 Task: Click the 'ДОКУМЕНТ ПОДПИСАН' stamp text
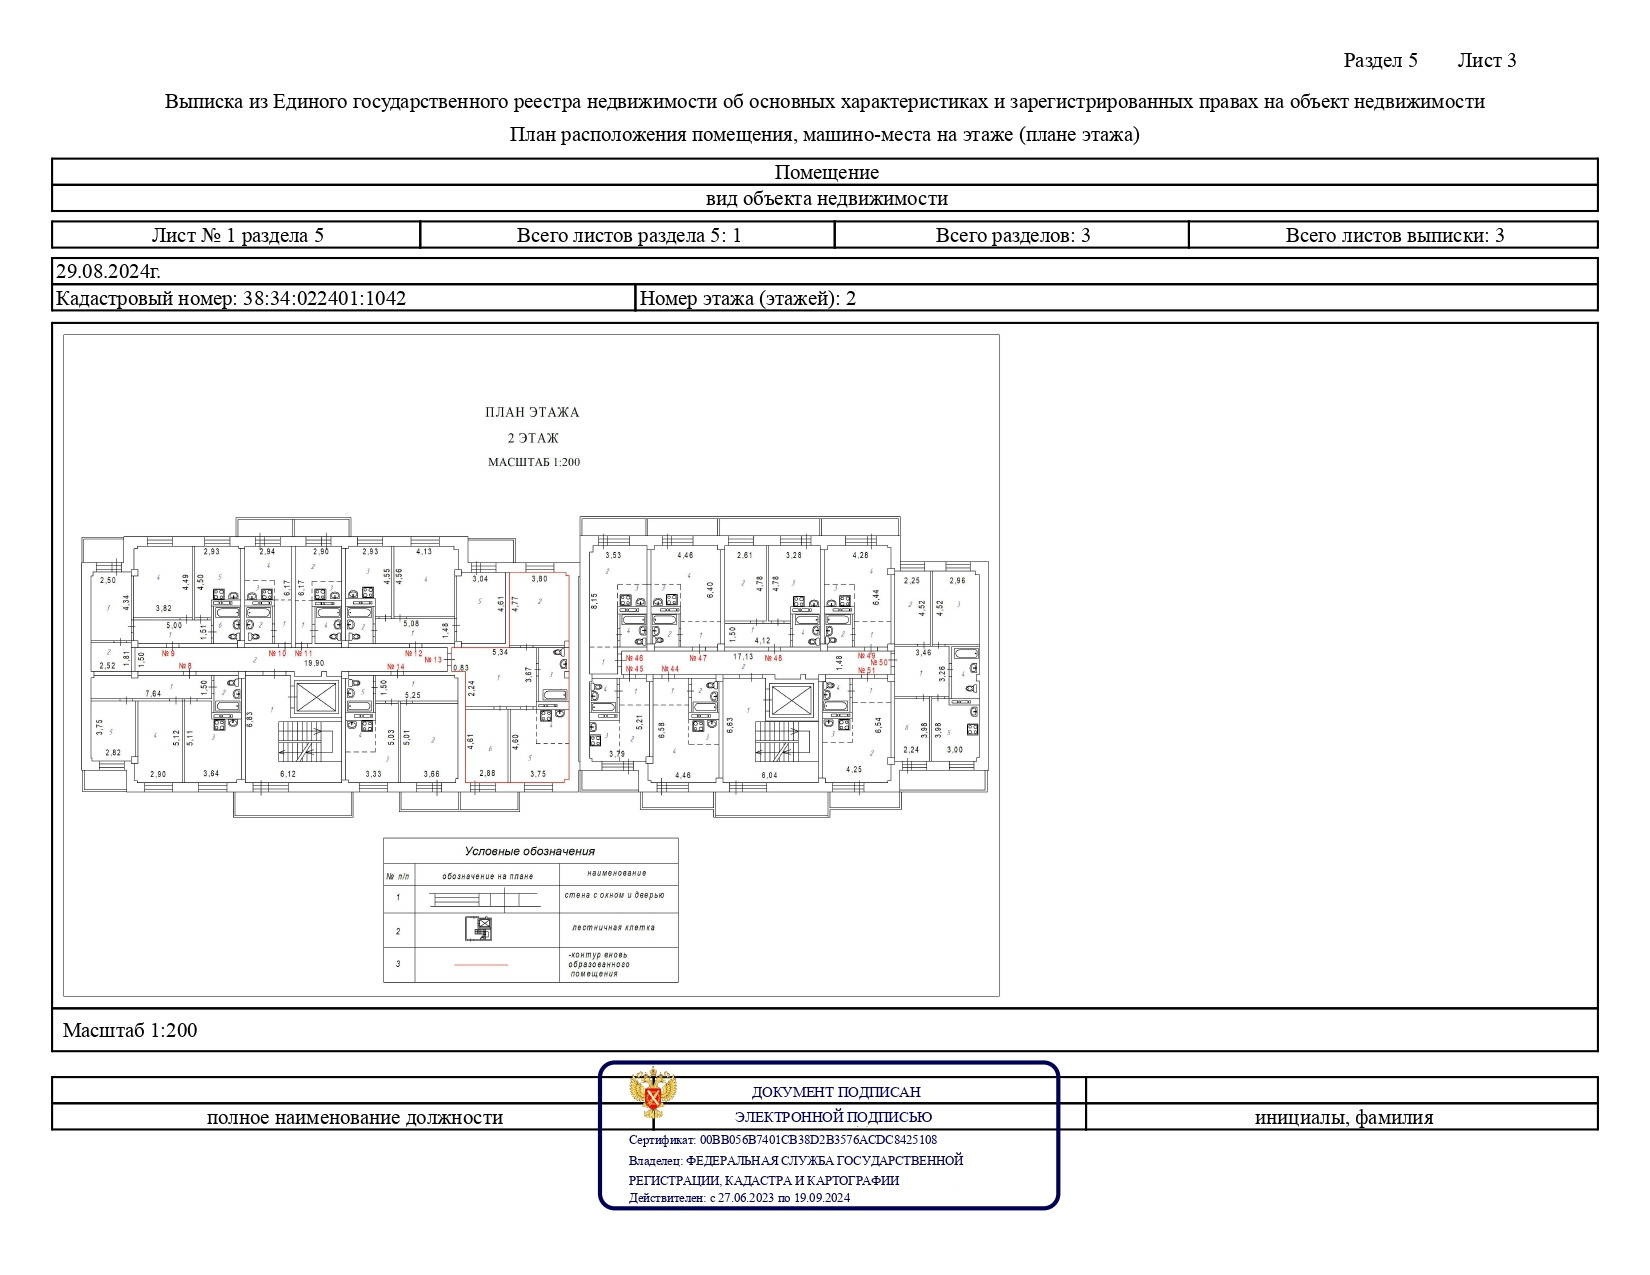coord(836,1093)
